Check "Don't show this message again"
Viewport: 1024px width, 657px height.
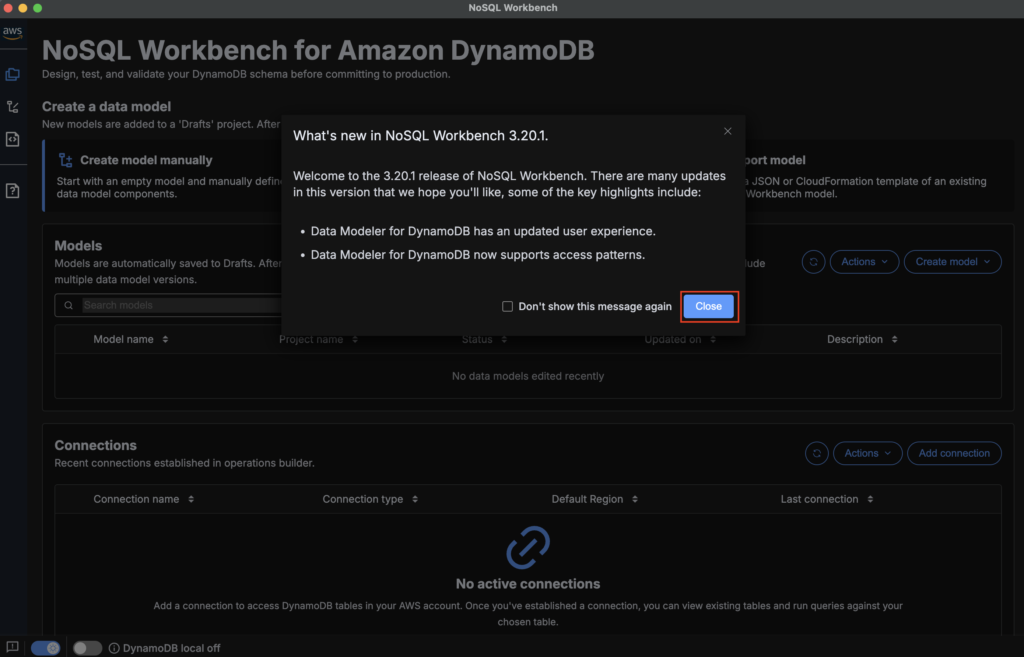click(508, 307)
